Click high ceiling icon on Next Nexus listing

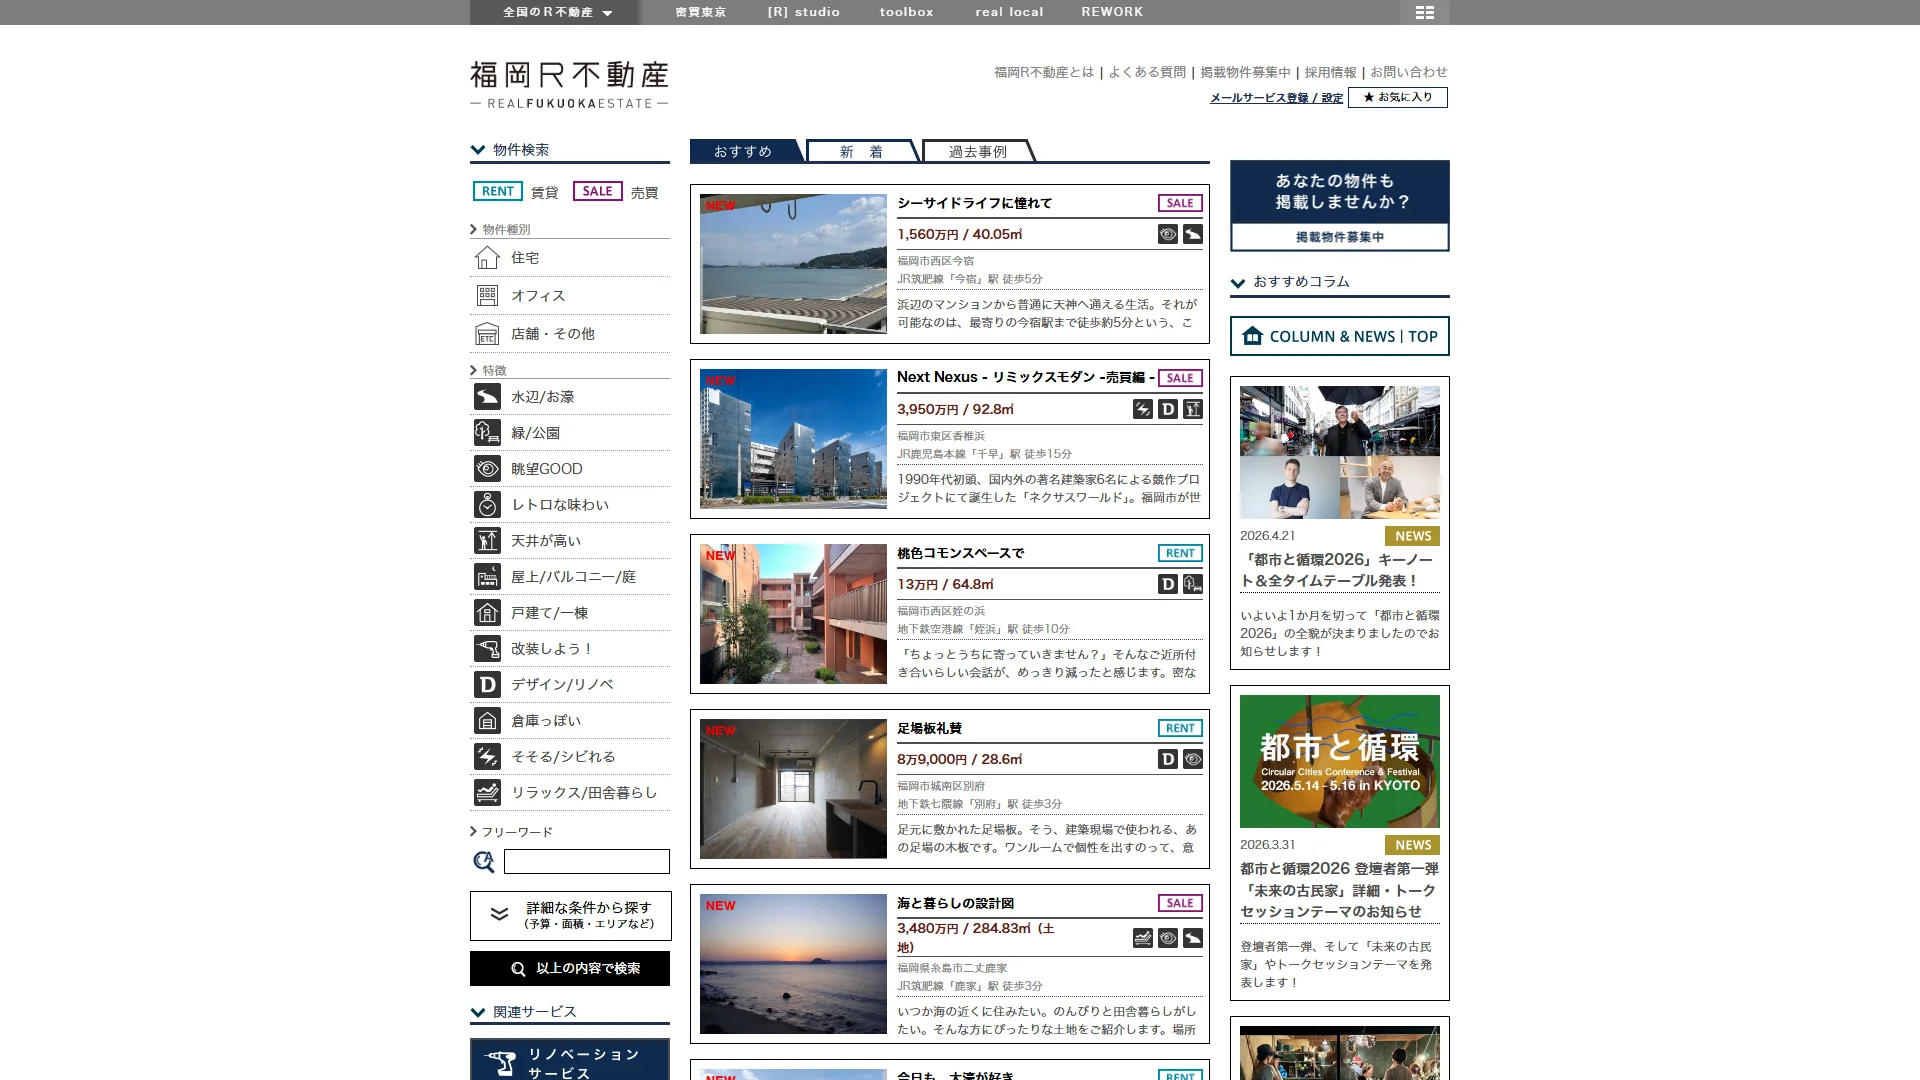pyautogui.click(x=1193, y=409)
